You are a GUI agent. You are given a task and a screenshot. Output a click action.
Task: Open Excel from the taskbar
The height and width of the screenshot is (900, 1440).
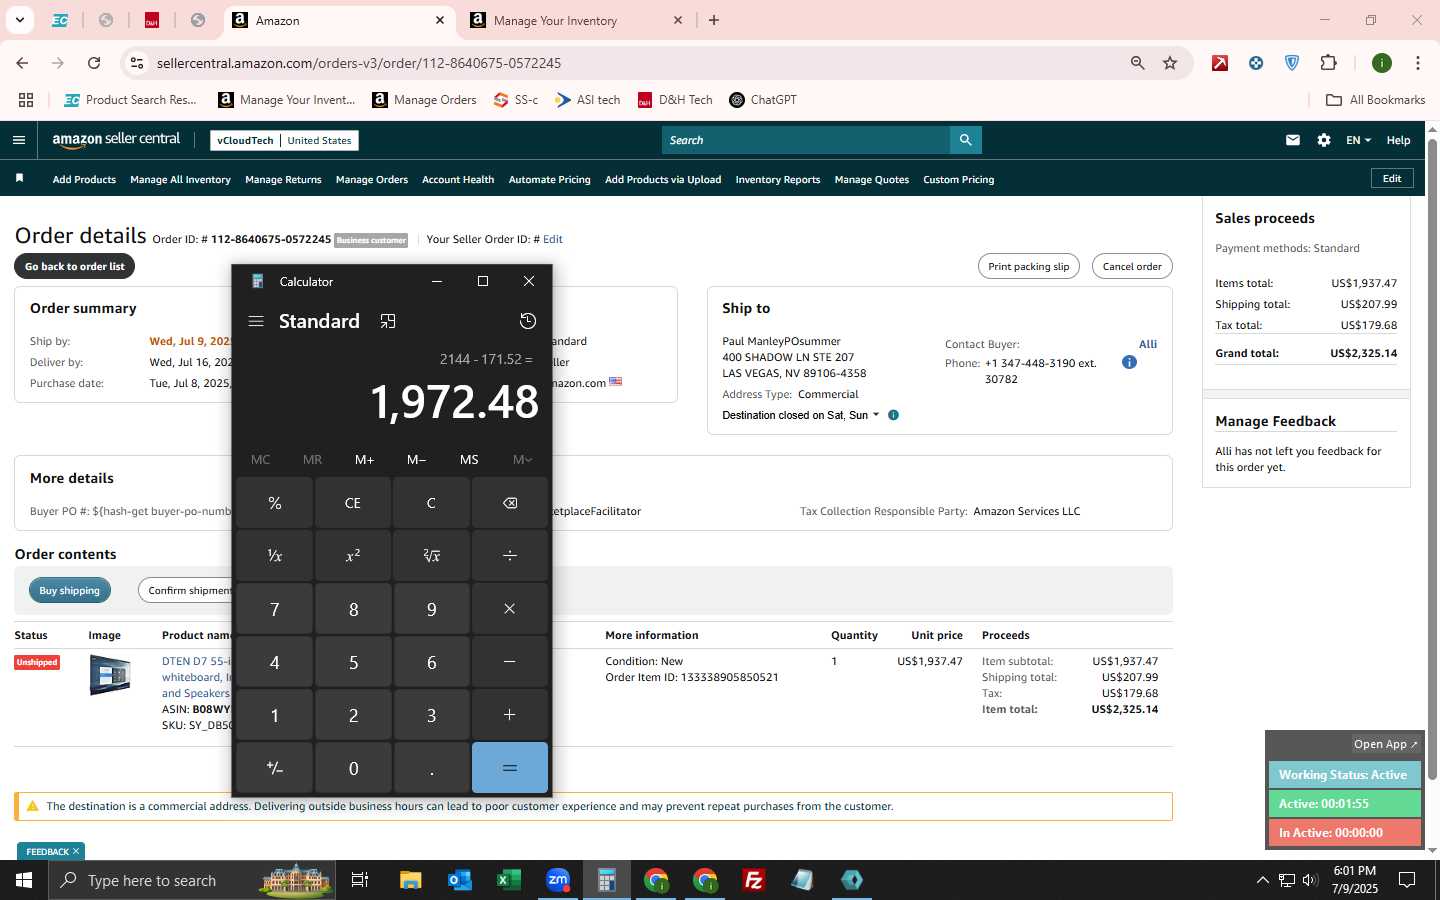click(x=508, y=880)
